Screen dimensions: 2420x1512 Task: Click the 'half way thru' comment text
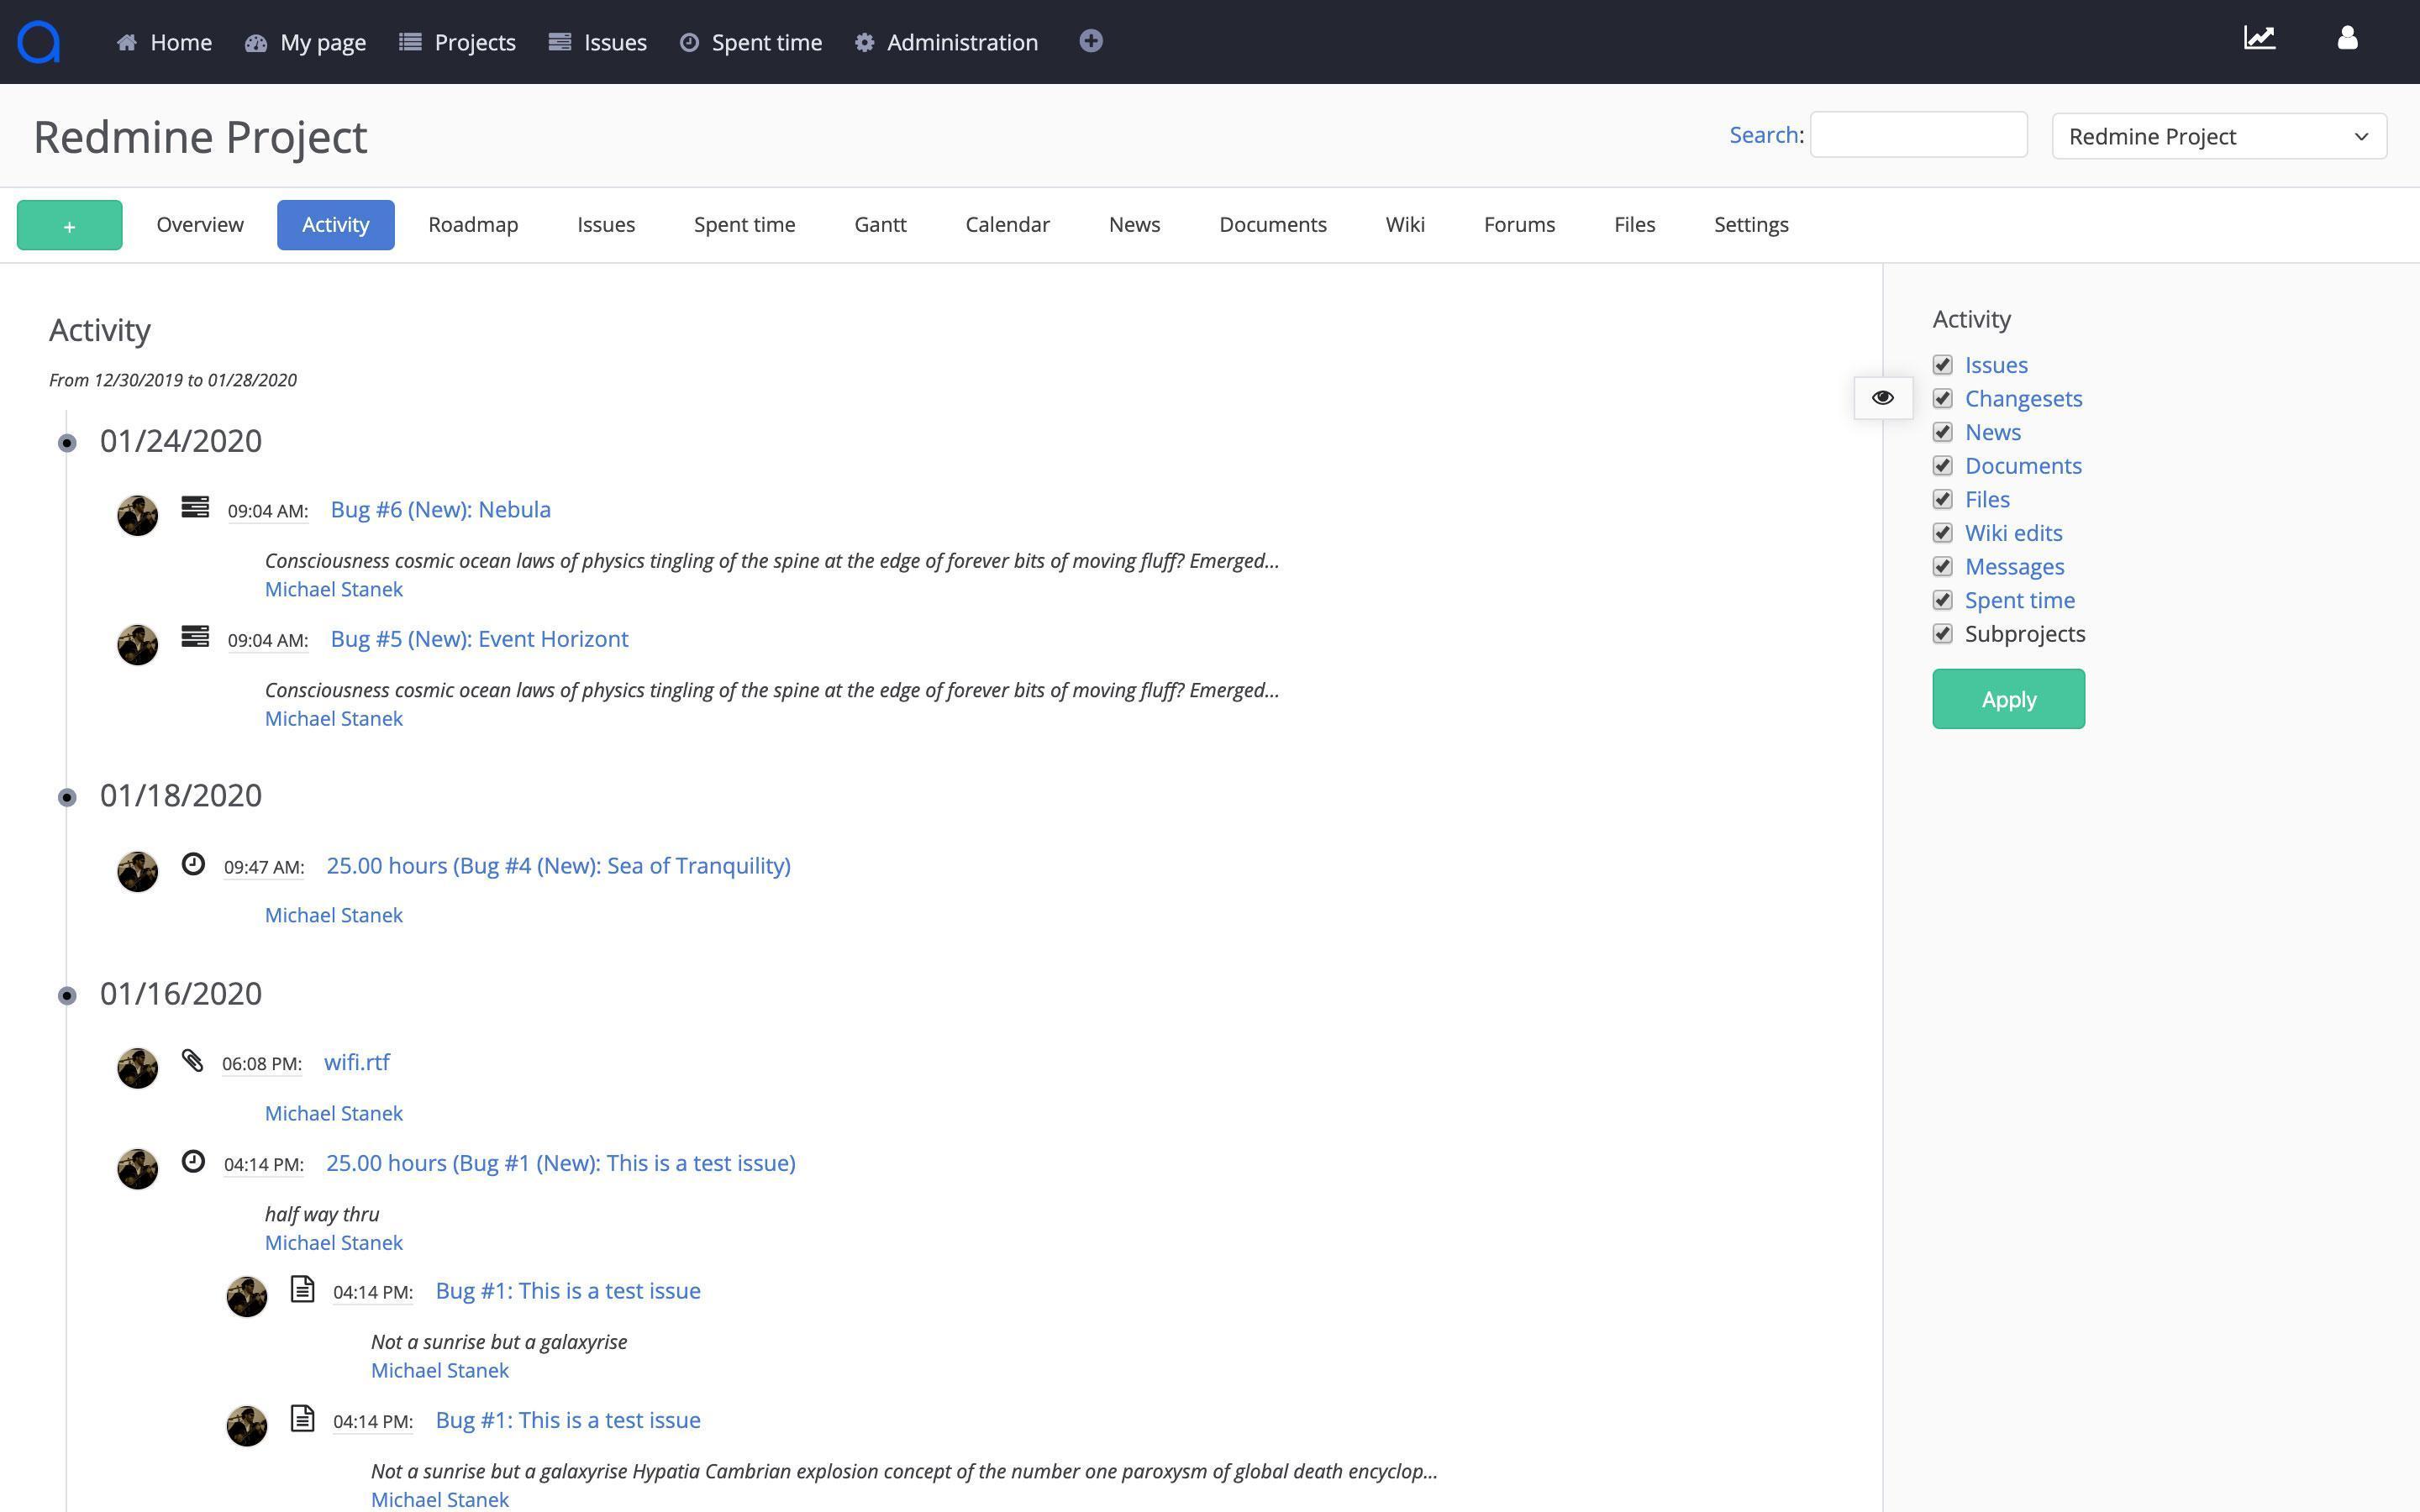(x=322, y=1214)
